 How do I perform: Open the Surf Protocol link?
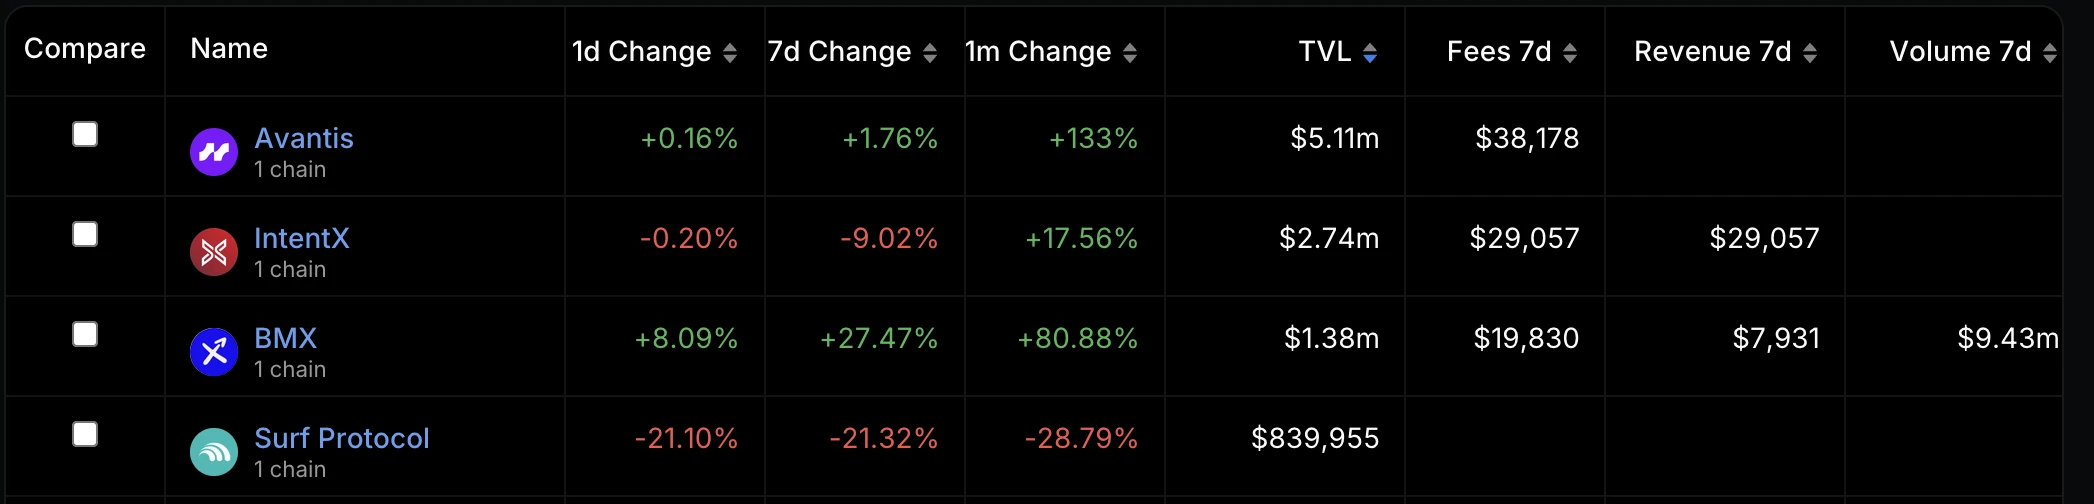pos(342,438)
